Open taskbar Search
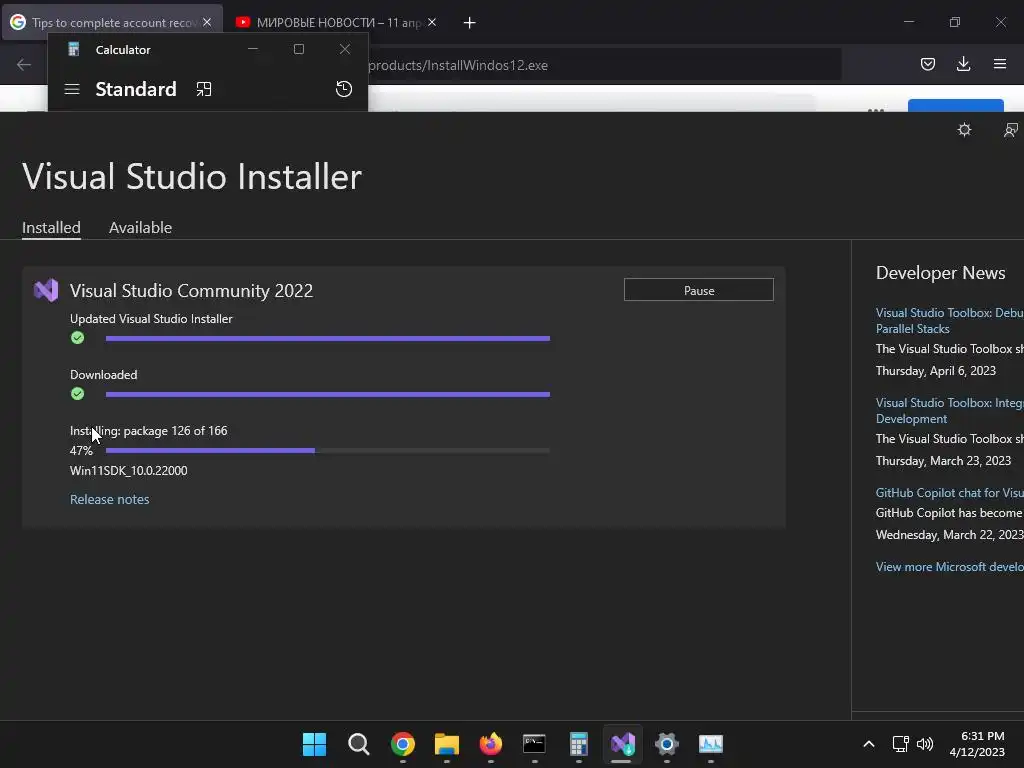The width and height of the screenshot is (1024, 768). coord(359,744)
